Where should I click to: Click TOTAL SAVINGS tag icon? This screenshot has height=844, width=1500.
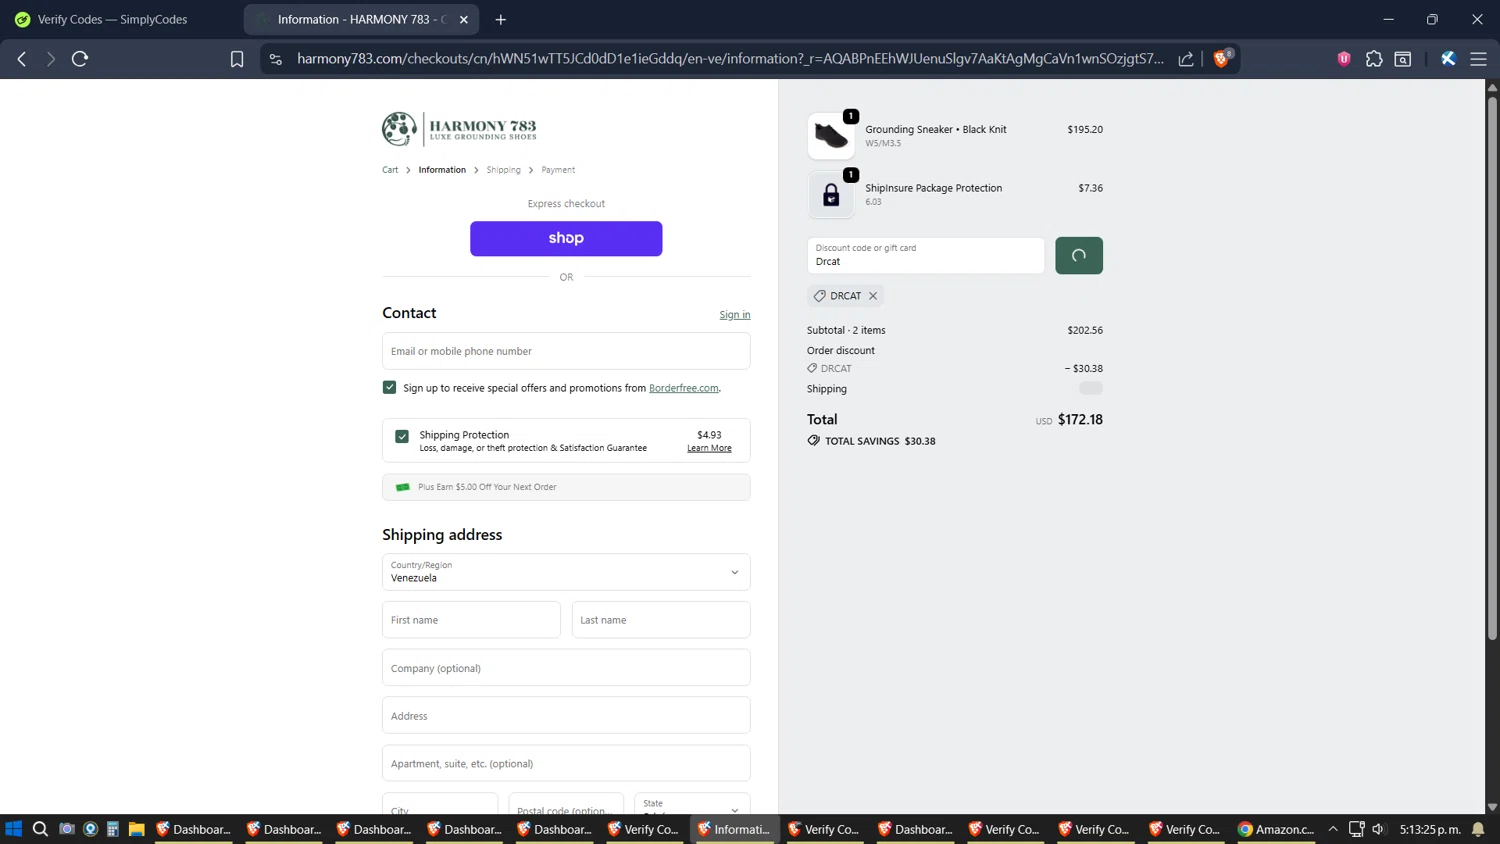814,440
